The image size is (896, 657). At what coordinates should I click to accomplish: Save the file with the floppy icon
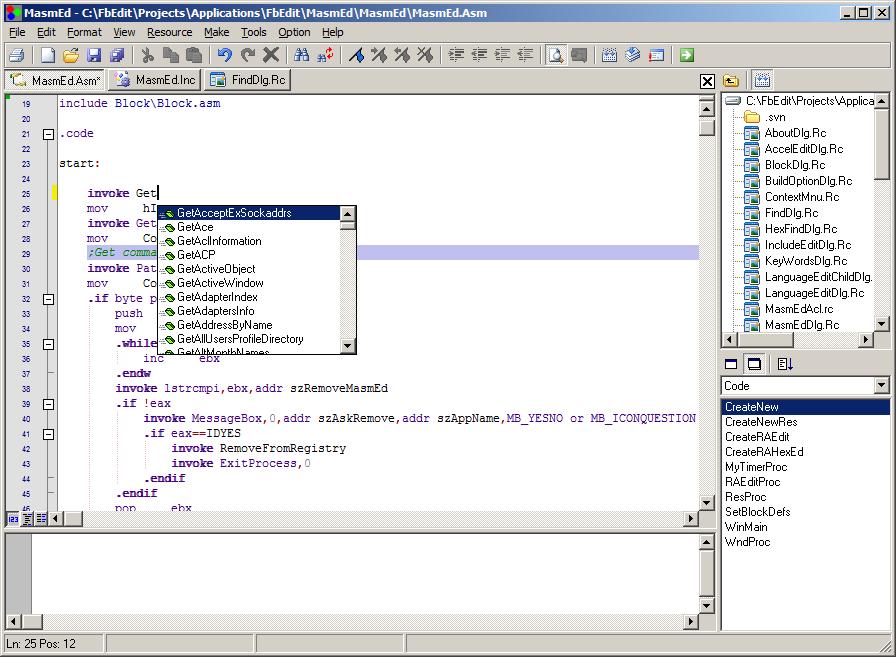click(94, 55)
